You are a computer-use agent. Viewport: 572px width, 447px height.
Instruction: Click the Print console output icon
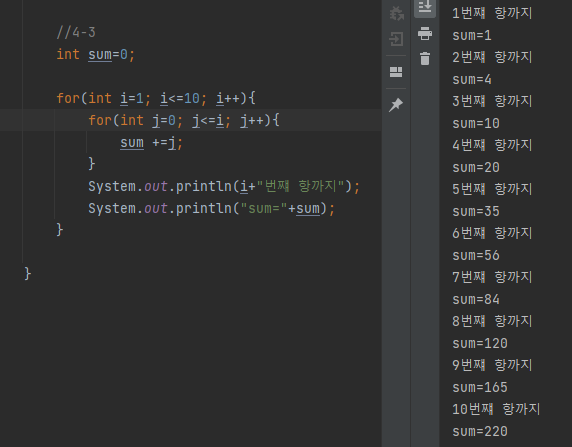[x=425, y=33]
